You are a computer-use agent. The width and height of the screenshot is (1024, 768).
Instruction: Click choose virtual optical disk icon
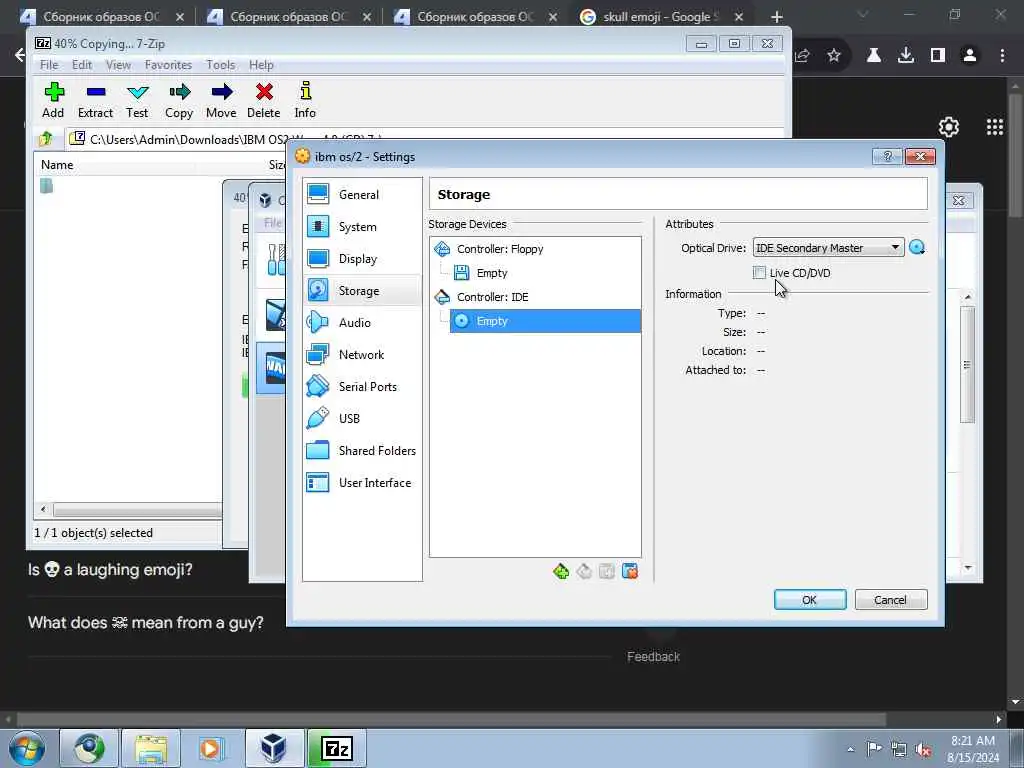pos(917,248)
